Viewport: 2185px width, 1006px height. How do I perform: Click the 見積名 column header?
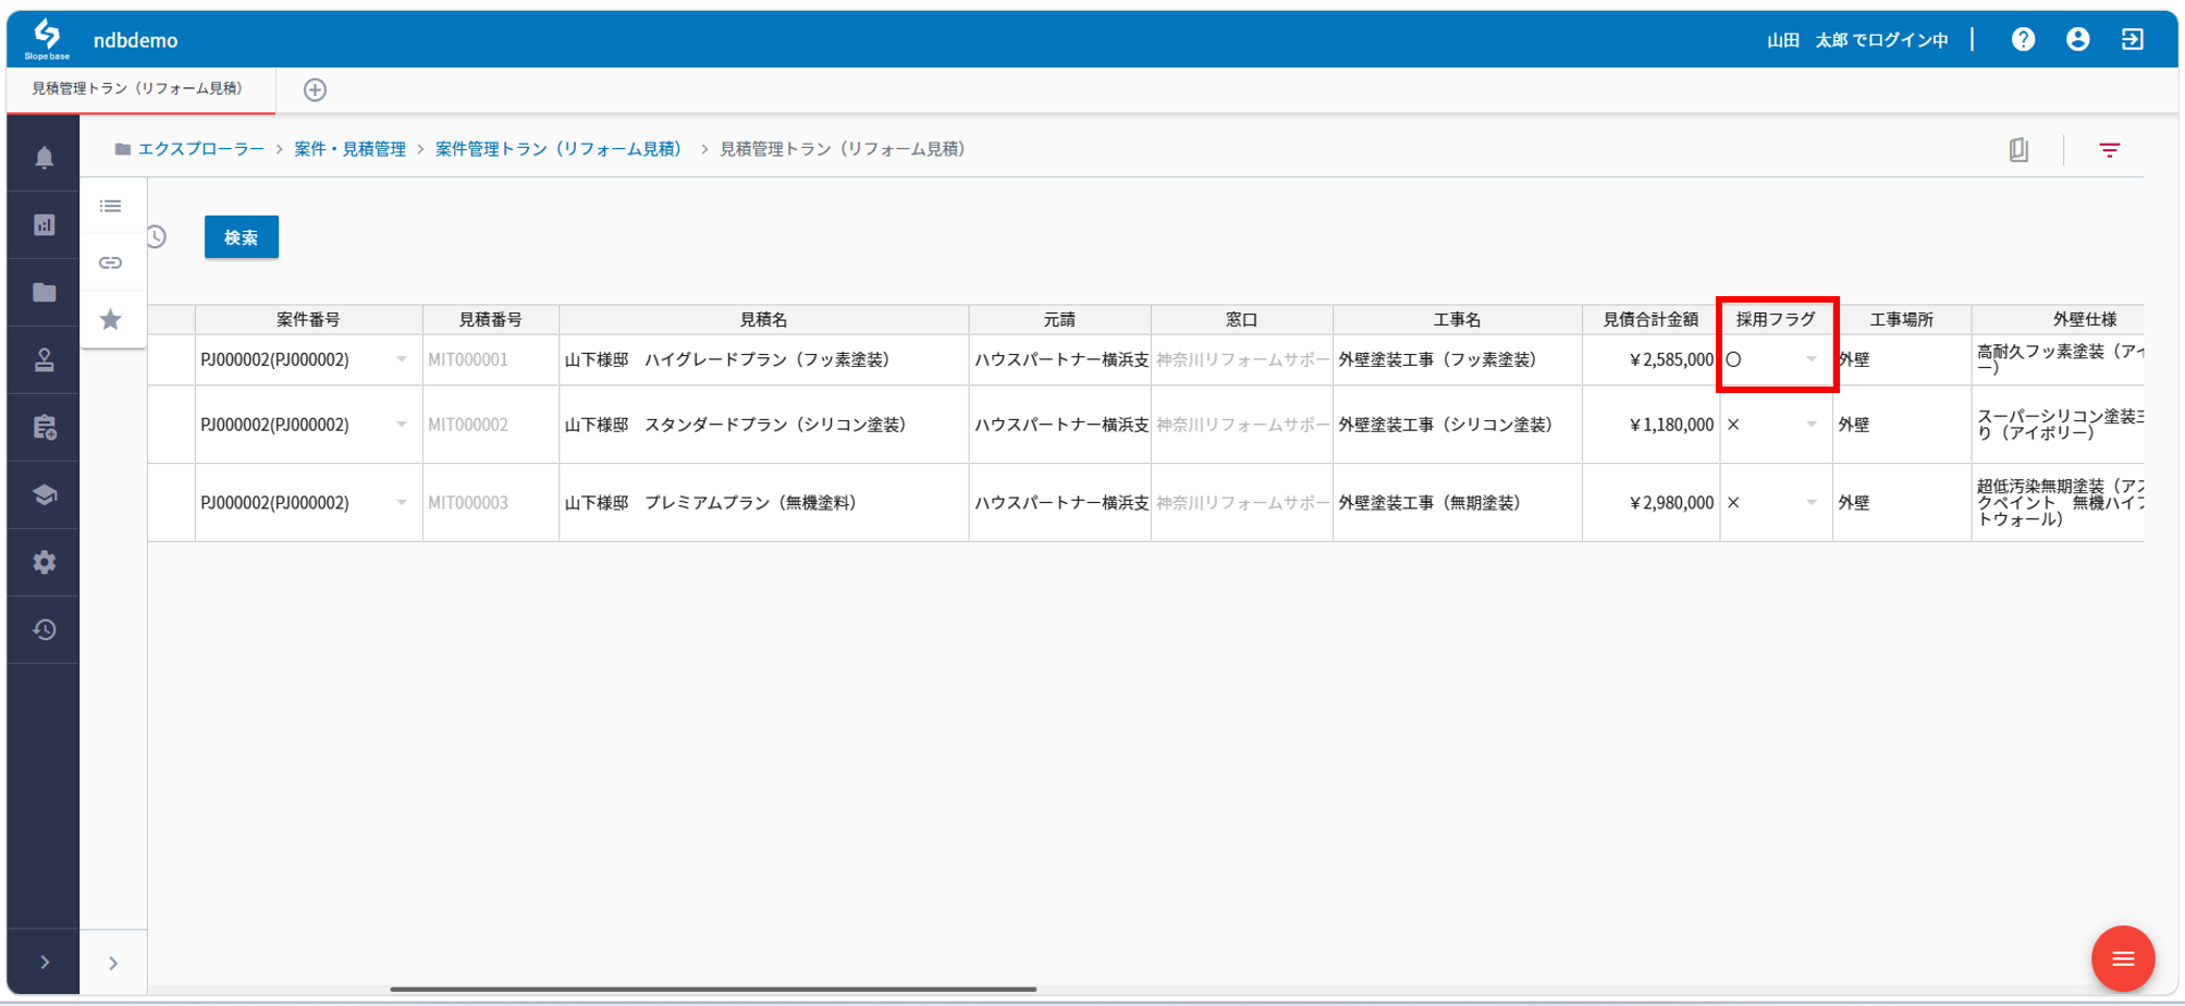click(763, 319)
